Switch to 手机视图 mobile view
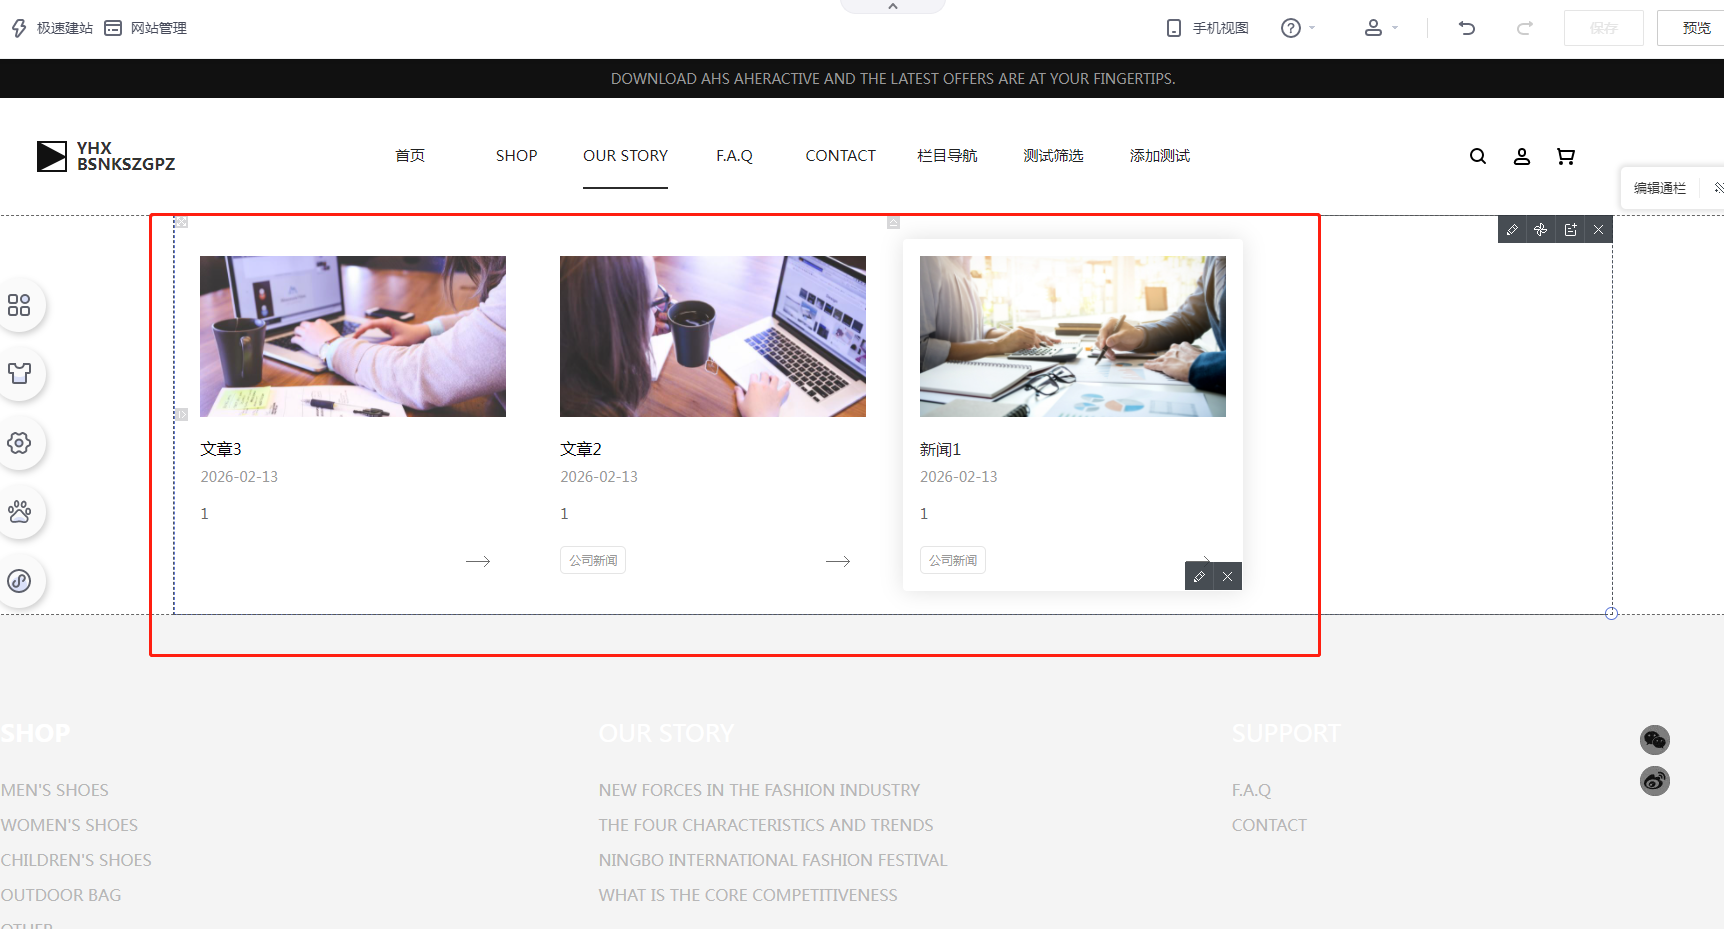The image size is (1724, 929). pyautogui.click(x=1207, y=28)
